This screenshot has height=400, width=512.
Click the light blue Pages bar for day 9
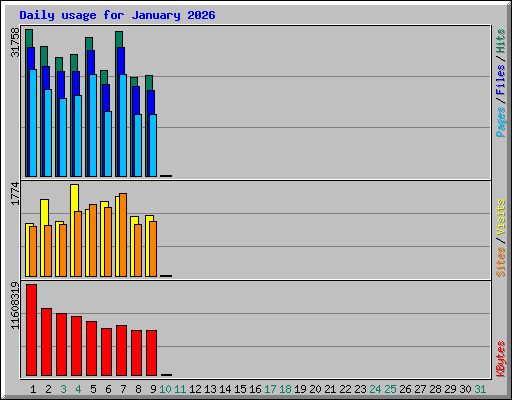(x=153, y=145)
